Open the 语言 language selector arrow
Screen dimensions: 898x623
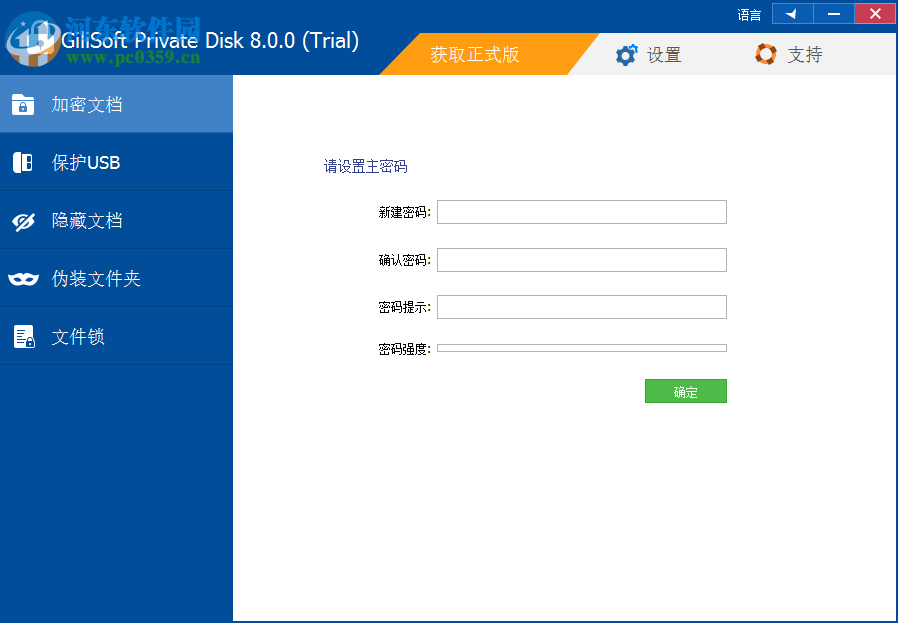point(791,14)
